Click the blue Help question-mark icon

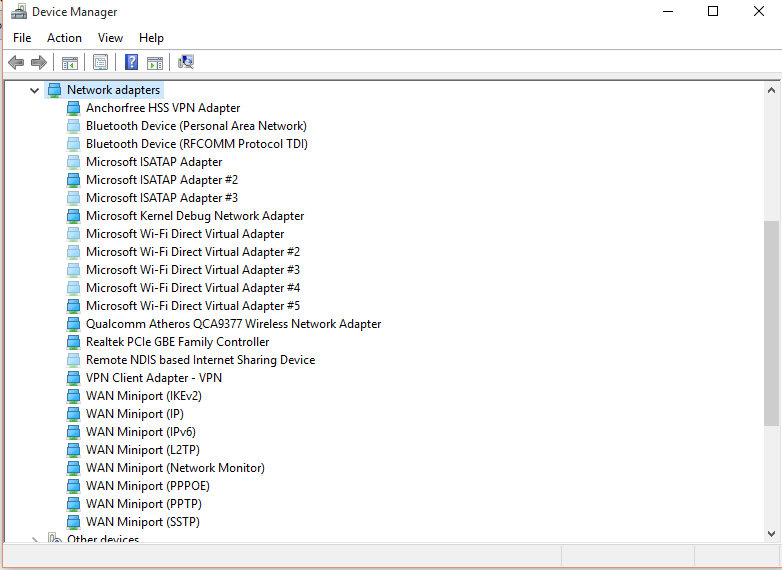click(131, 62)
